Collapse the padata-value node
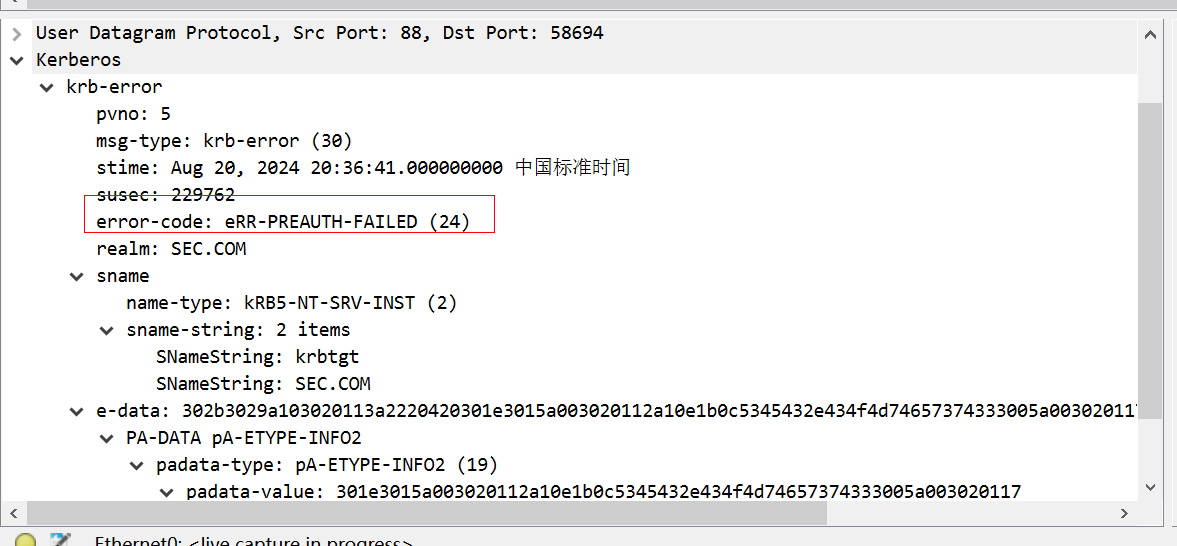Screen dimensions: 1177x546 [x=166, y=492]
